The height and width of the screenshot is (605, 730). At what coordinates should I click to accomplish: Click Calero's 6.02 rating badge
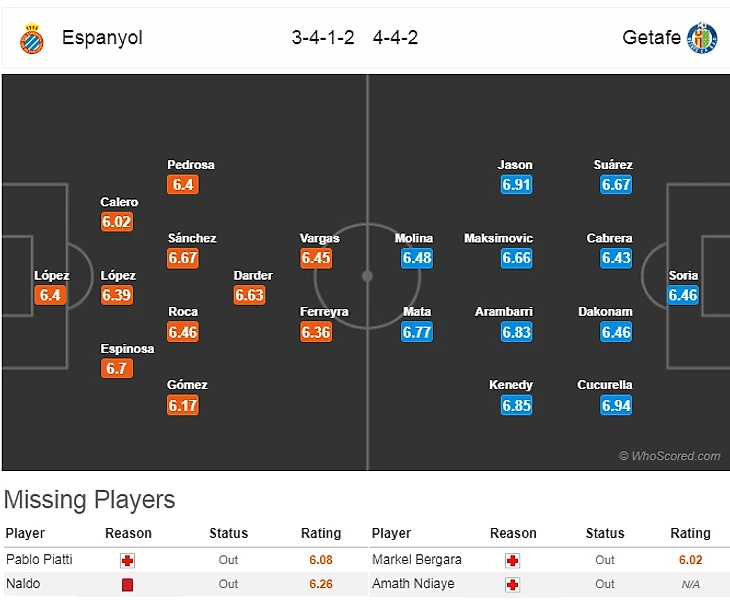117,221
